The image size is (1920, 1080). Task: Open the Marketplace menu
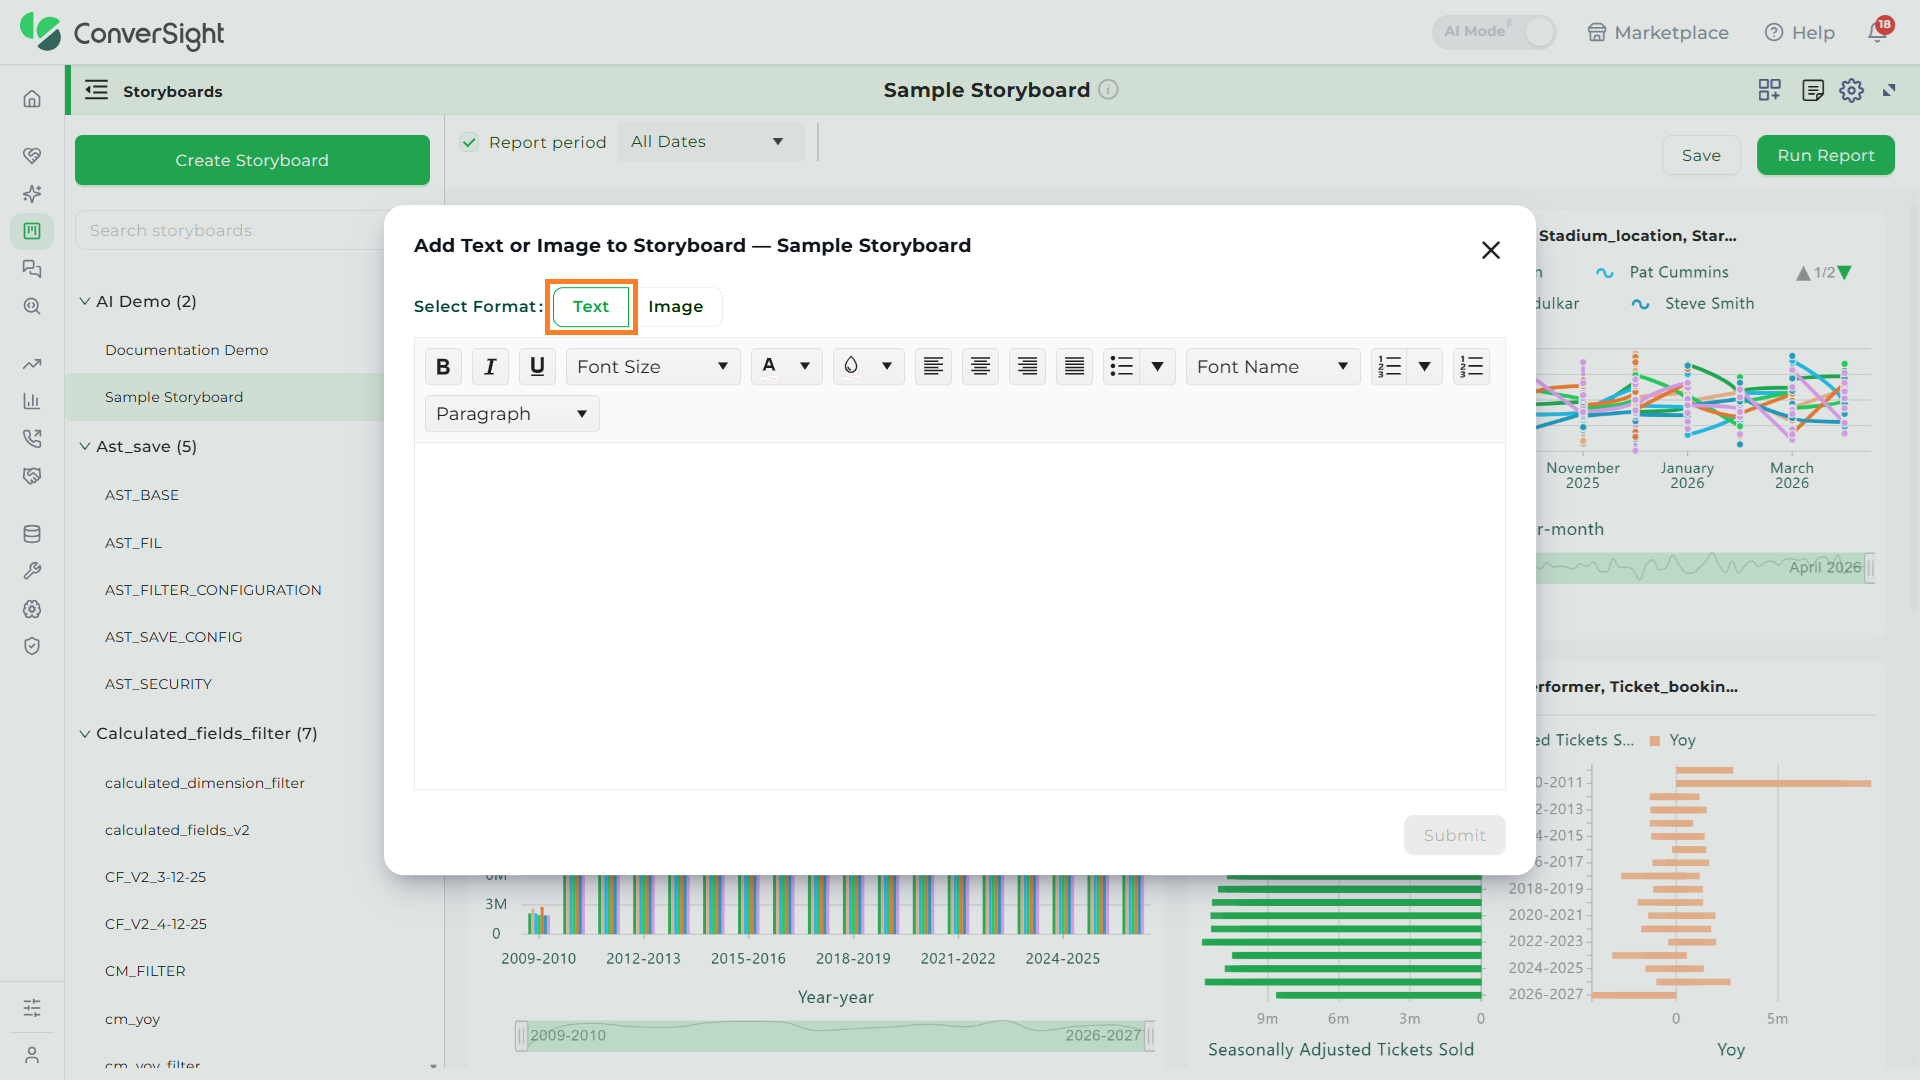click(1658, 32)
